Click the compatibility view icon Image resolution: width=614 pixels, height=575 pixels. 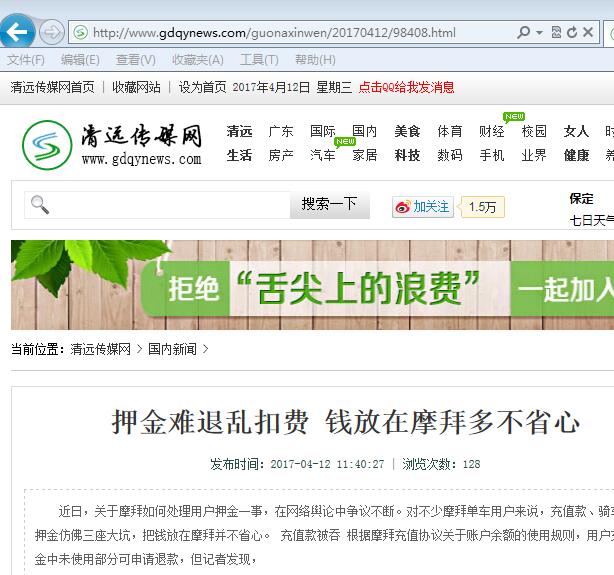[556, 32]
